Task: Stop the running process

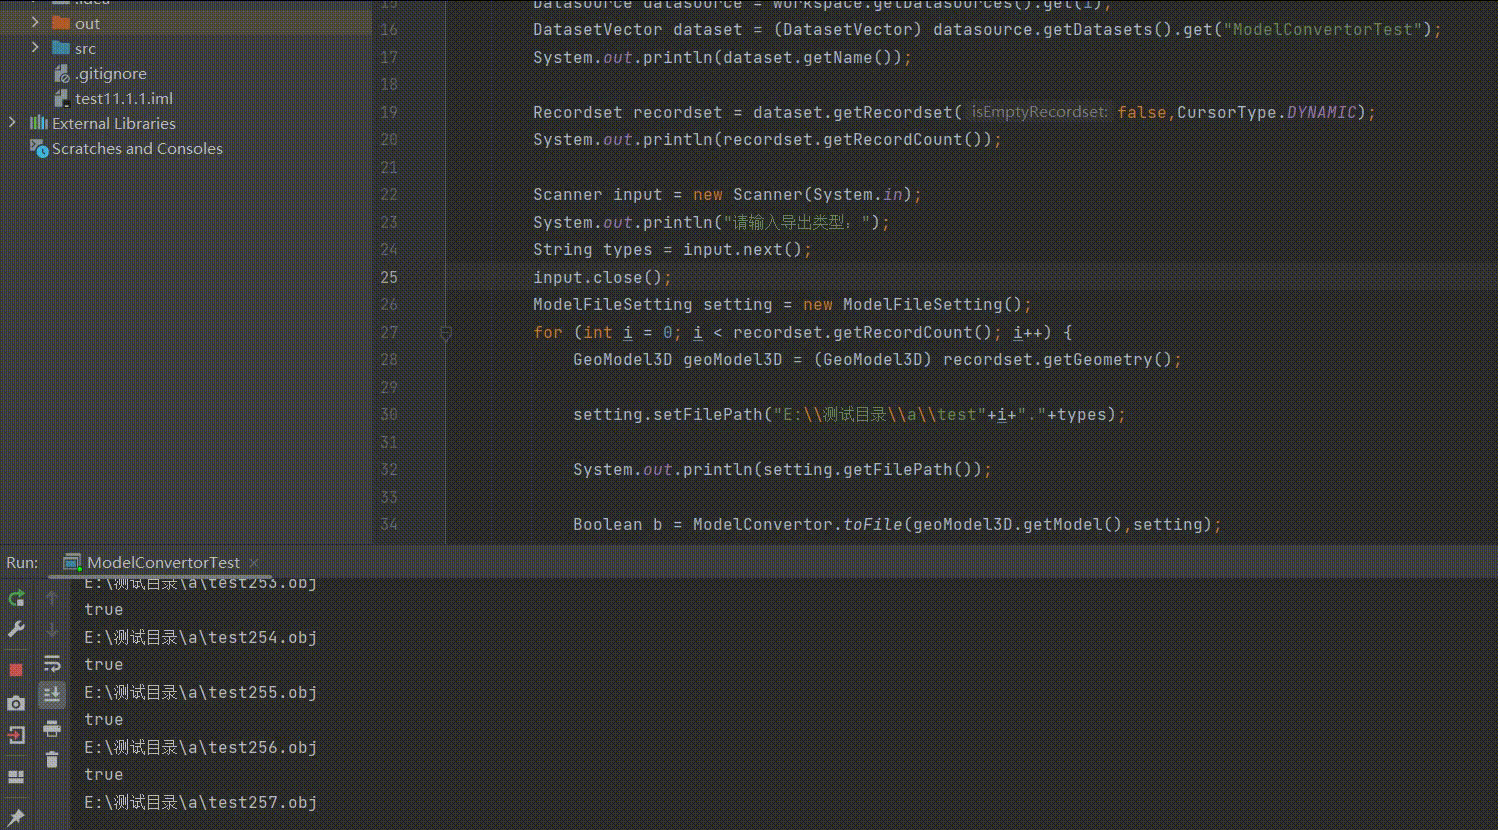Action: click(x=15, y=669)
